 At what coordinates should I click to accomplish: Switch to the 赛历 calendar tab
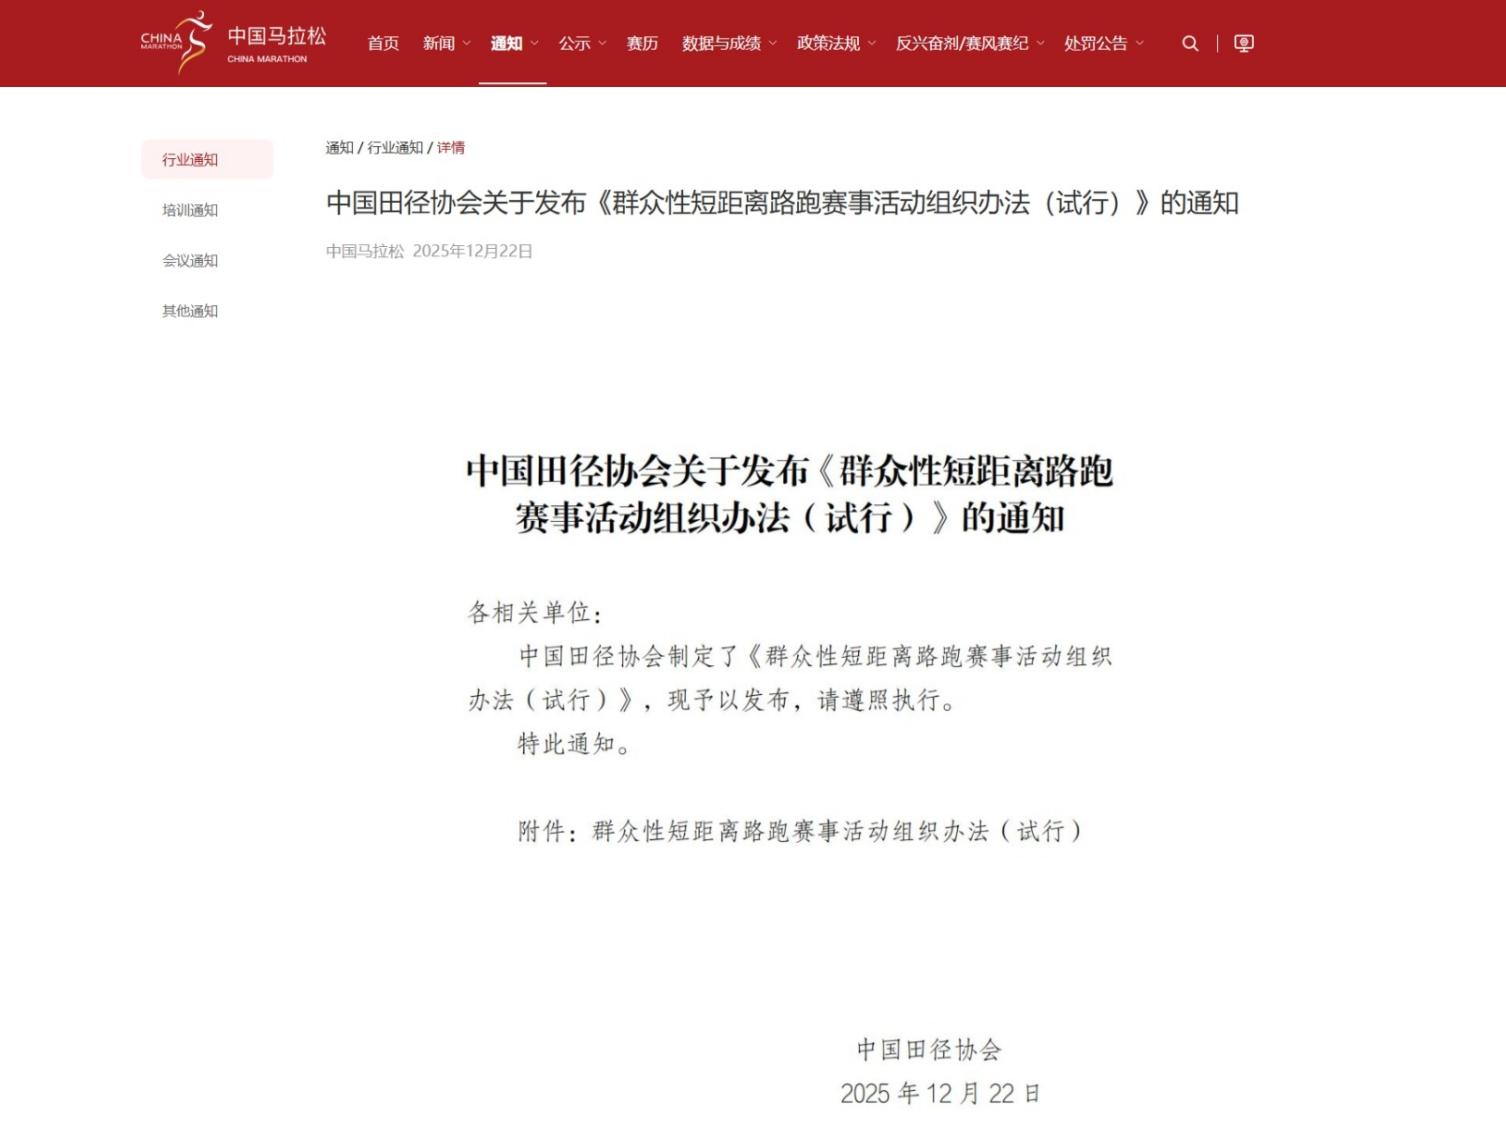coord(641,43)
